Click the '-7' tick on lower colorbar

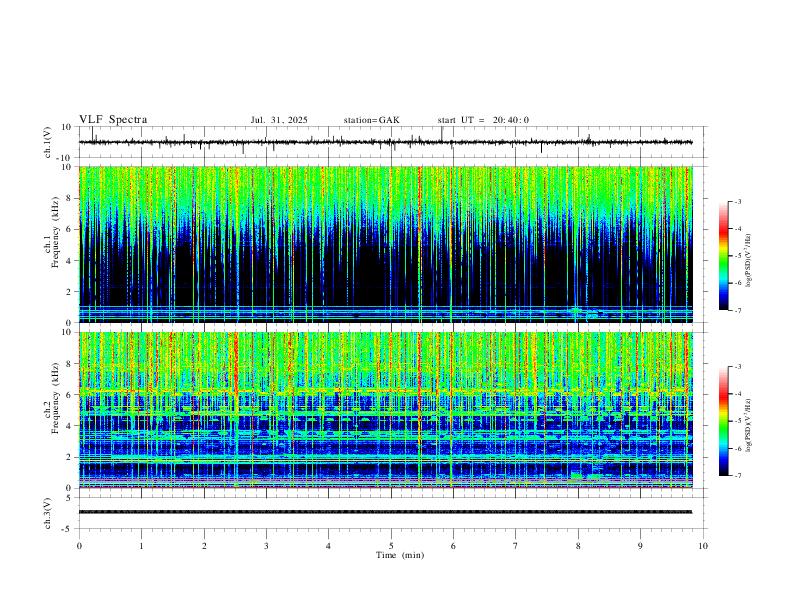point(737,476)
